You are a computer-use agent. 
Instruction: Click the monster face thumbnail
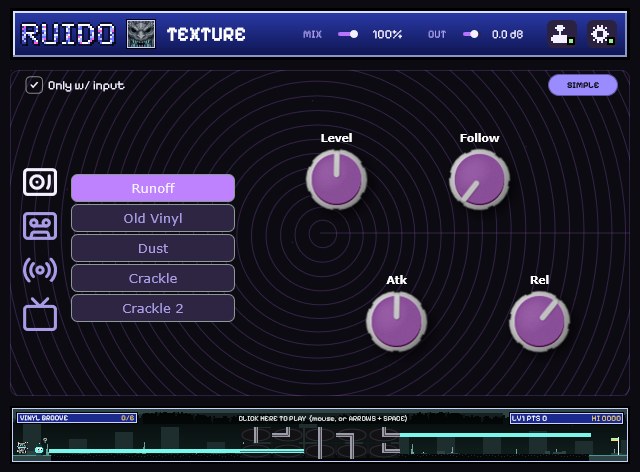point(141,34)
